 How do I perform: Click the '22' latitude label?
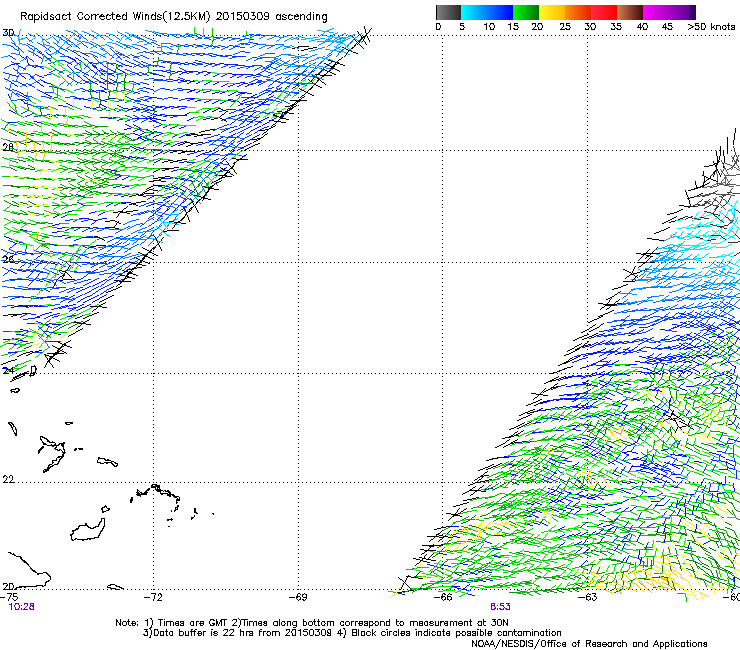pyautogui.click(x=8, y=480)
